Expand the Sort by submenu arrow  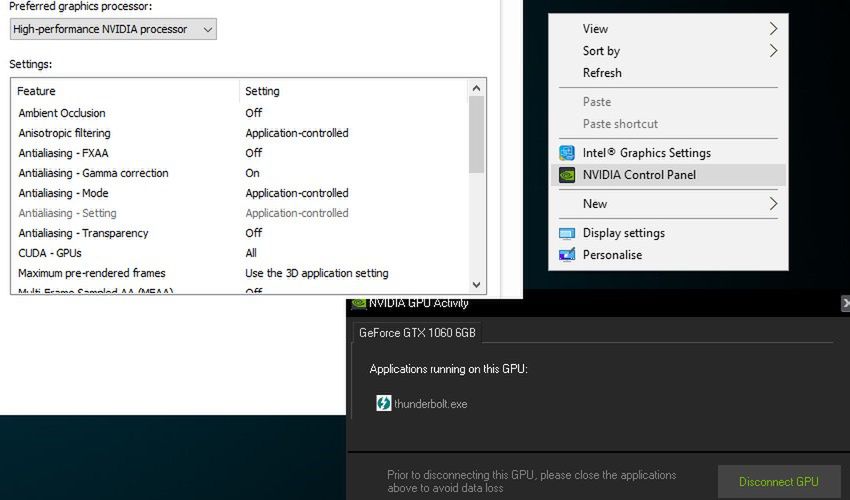tap(774, 51)
